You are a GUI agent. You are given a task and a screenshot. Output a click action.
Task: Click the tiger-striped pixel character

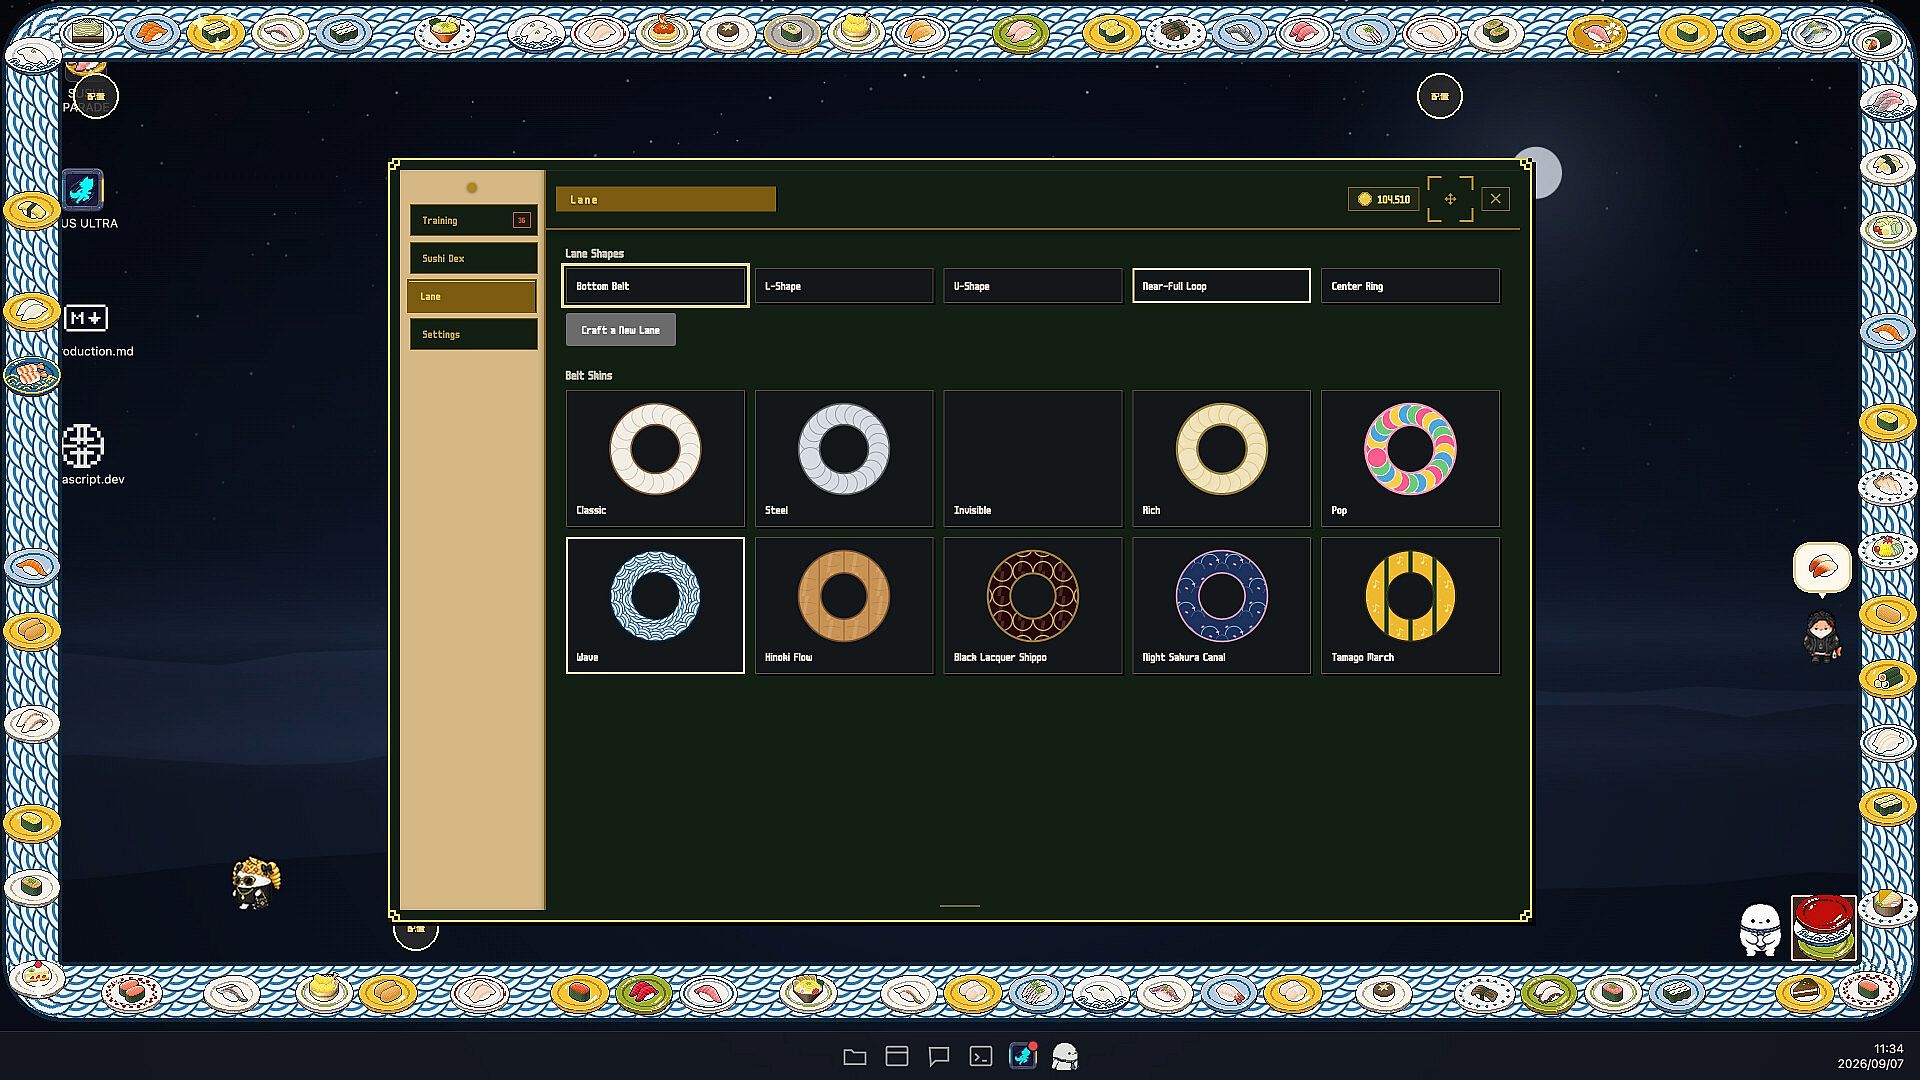point(256,883)
